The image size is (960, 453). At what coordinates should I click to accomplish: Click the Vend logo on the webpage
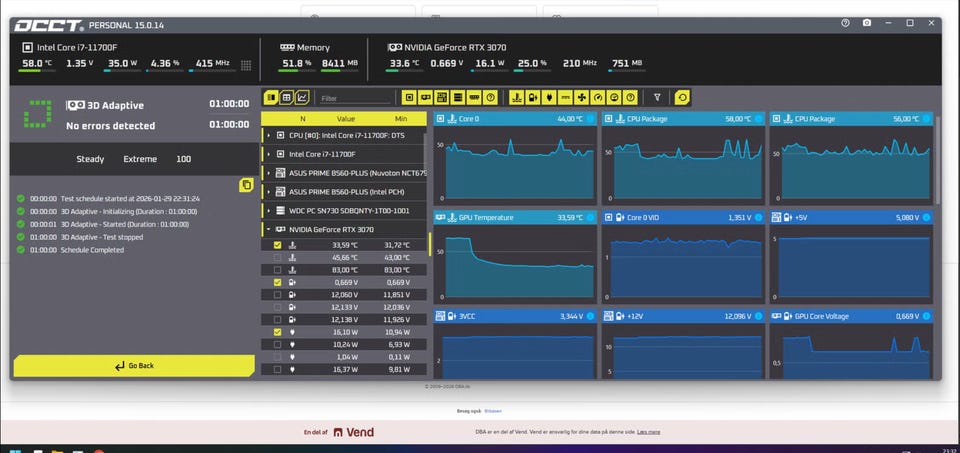[x=353, y=432]
